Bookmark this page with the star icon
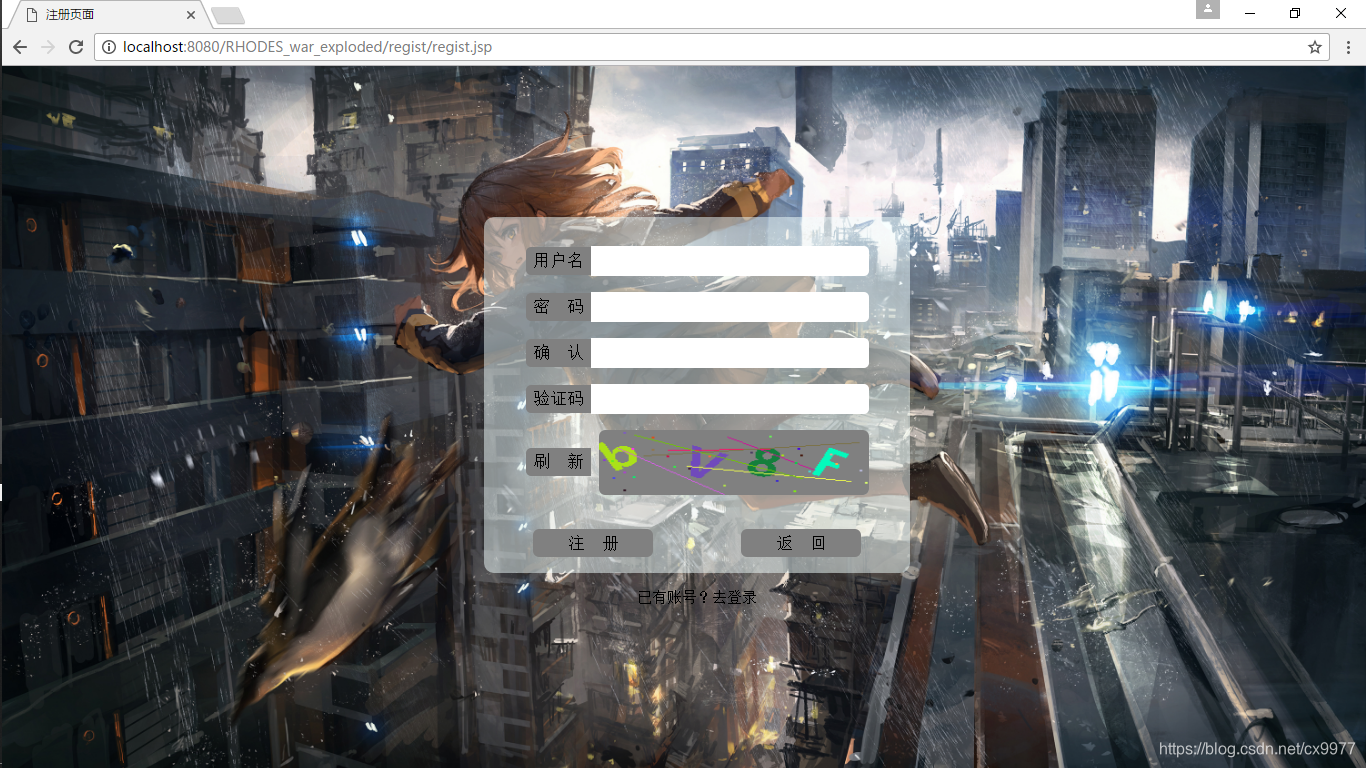 (x=1315, y=47)
